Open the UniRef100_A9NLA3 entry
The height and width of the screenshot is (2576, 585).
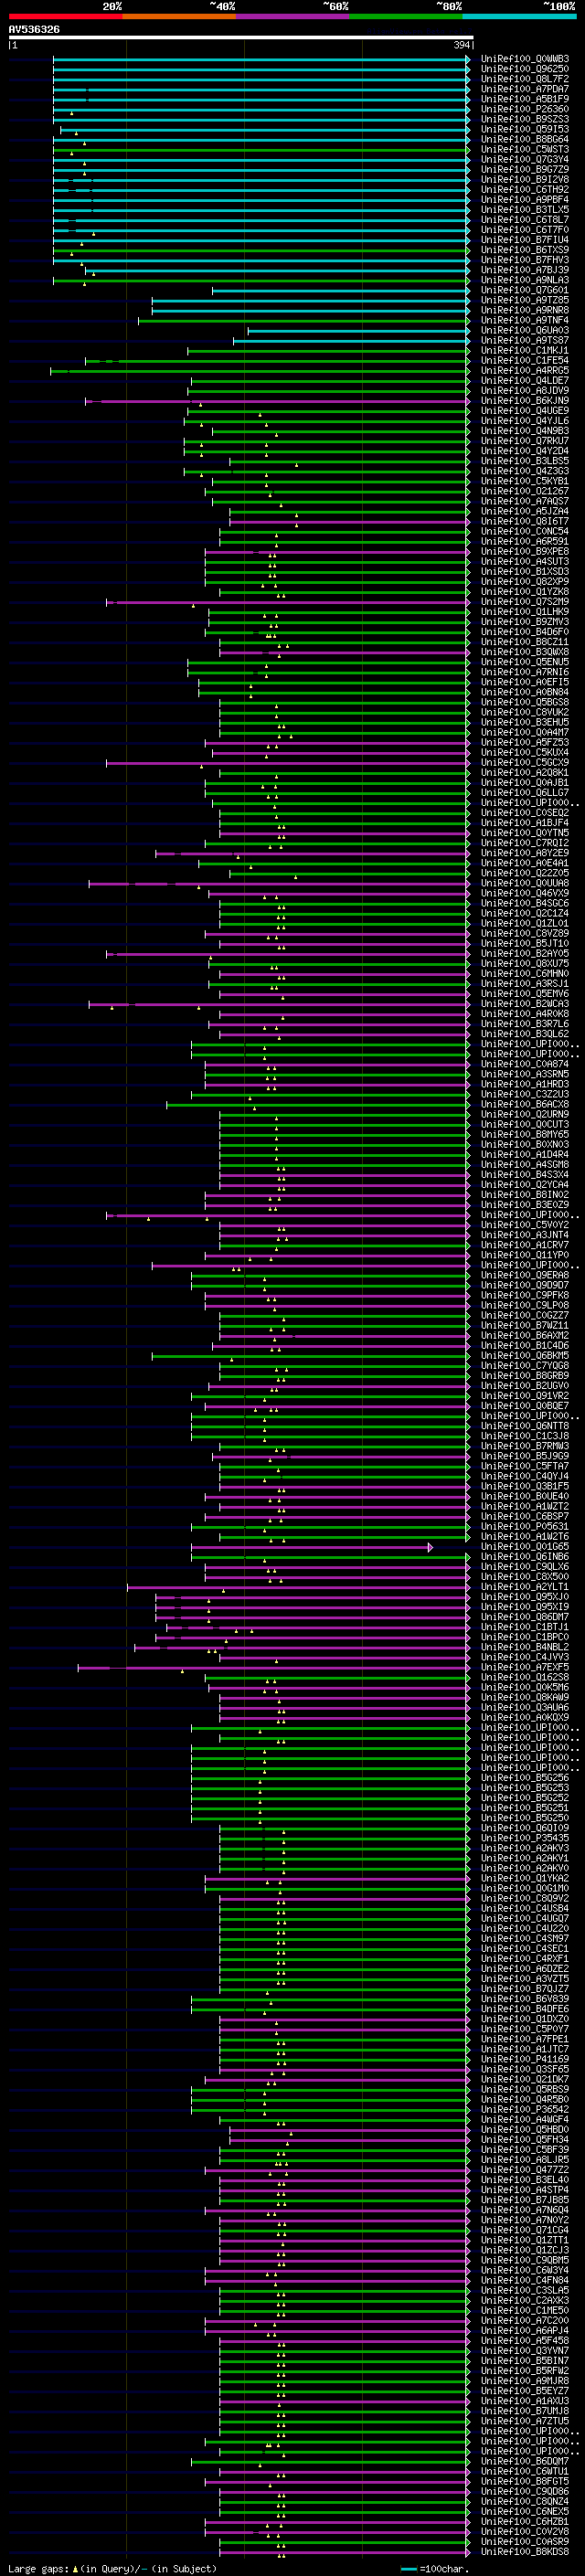(525, 280)
